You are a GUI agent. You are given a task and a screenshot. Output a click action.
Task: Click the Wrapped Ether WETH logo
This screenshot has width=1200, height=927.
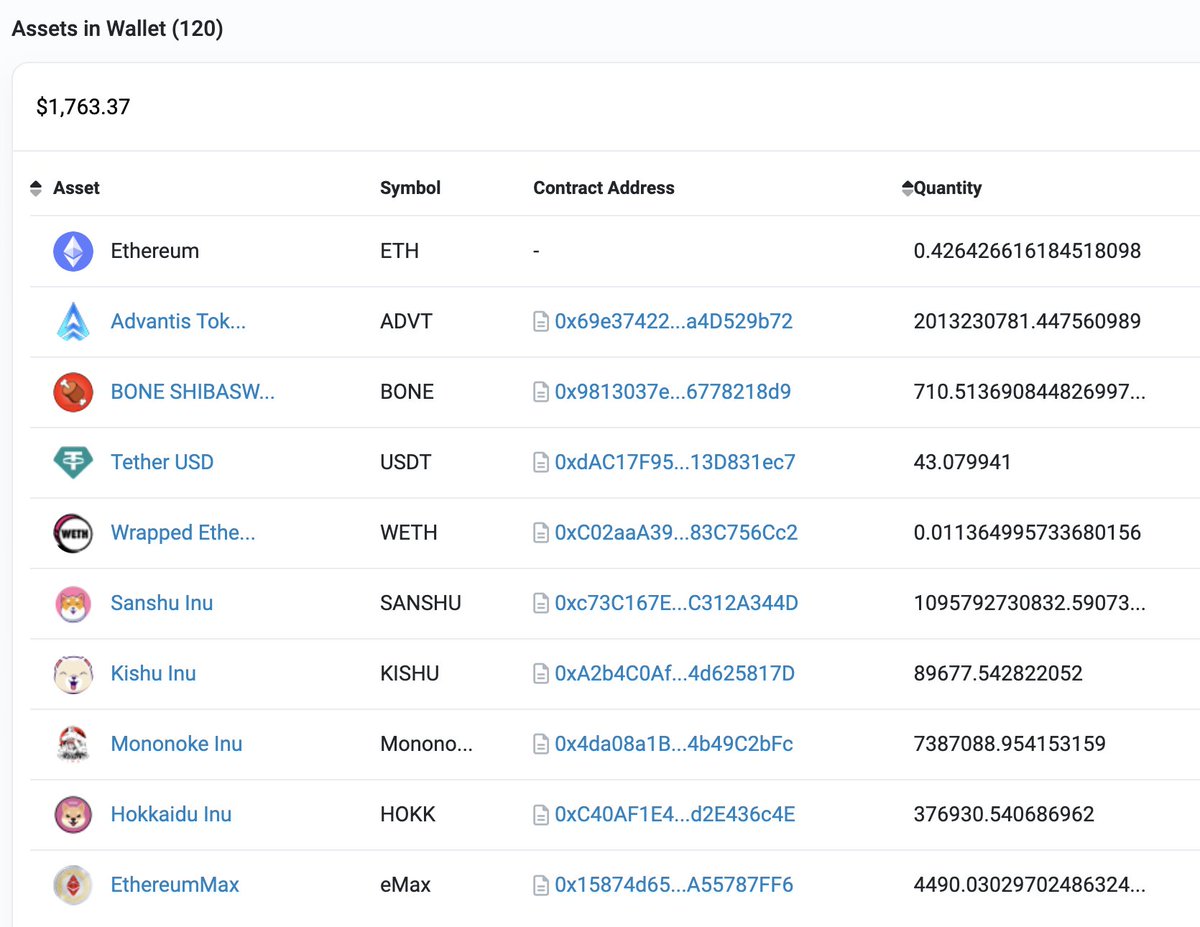(73, 533)
